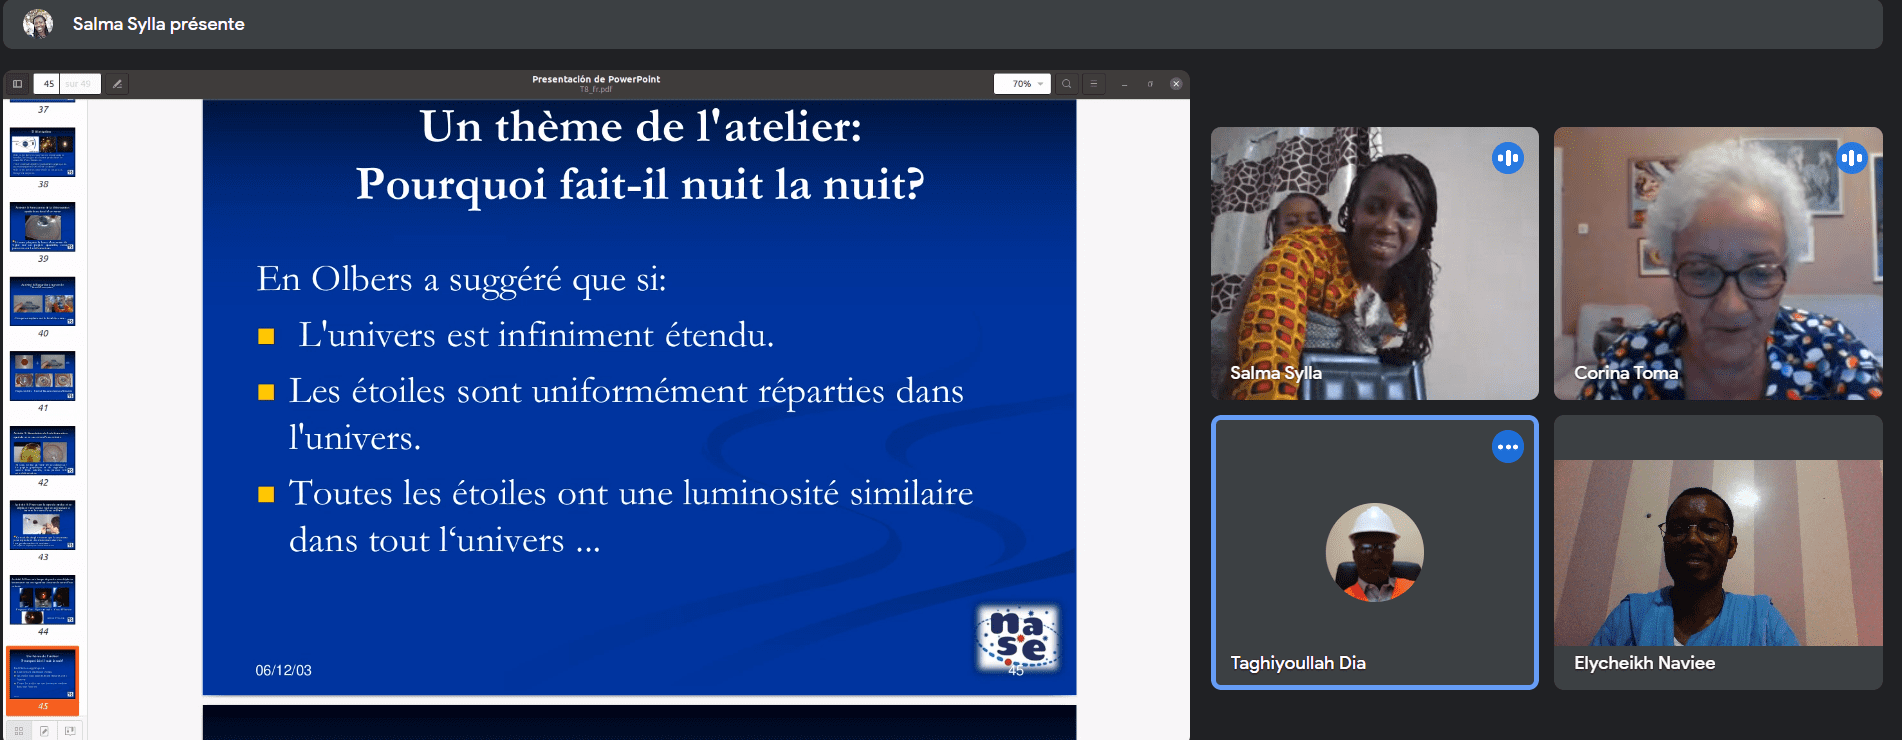
Task: Click the slide date text '06/12/03'
Action: pos(284,670)
